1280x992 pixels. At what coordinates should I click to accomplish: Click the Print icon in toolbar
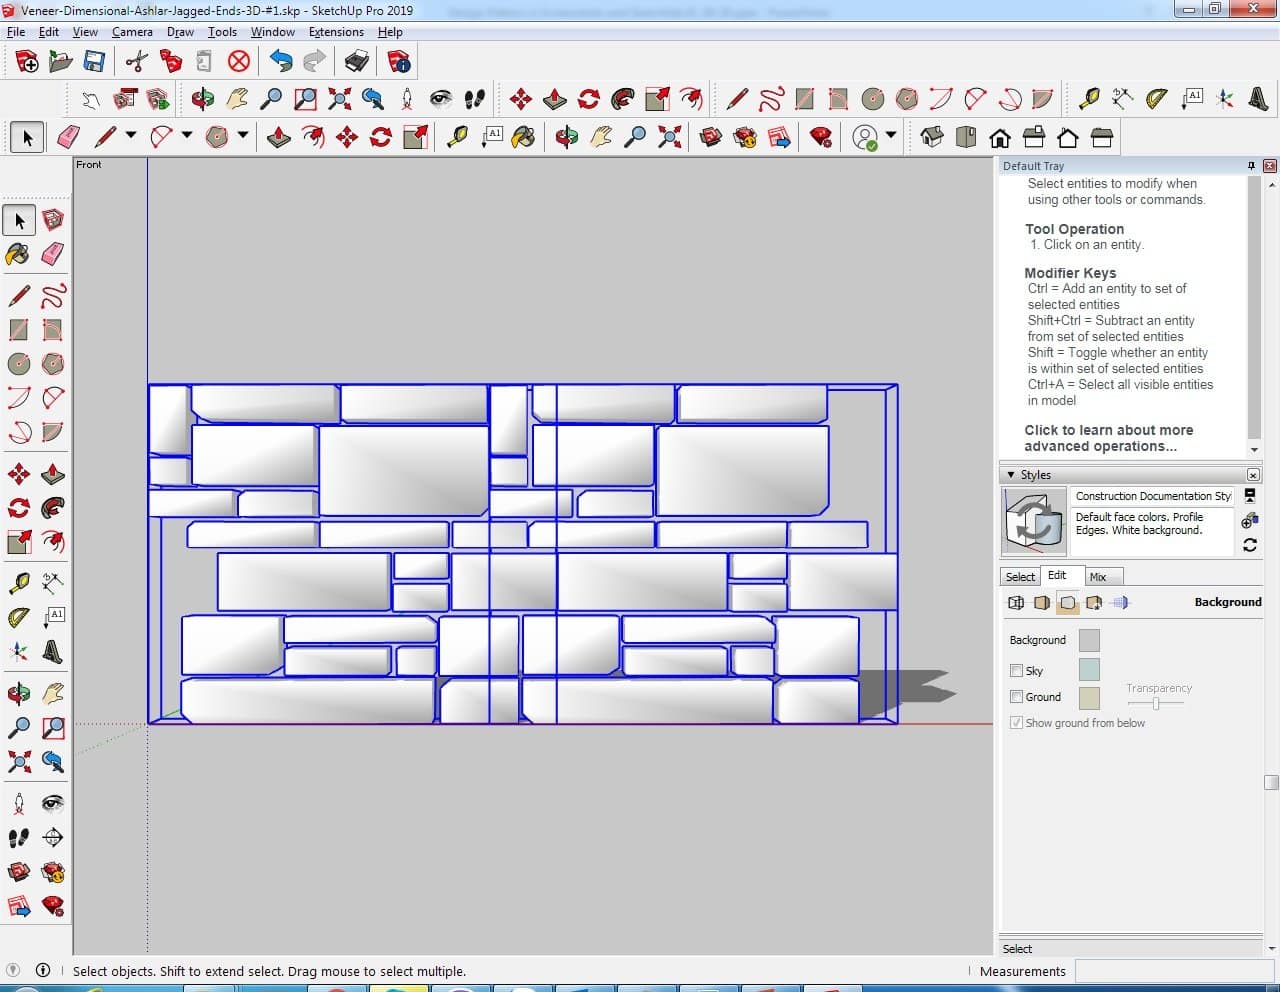[357, 62]
